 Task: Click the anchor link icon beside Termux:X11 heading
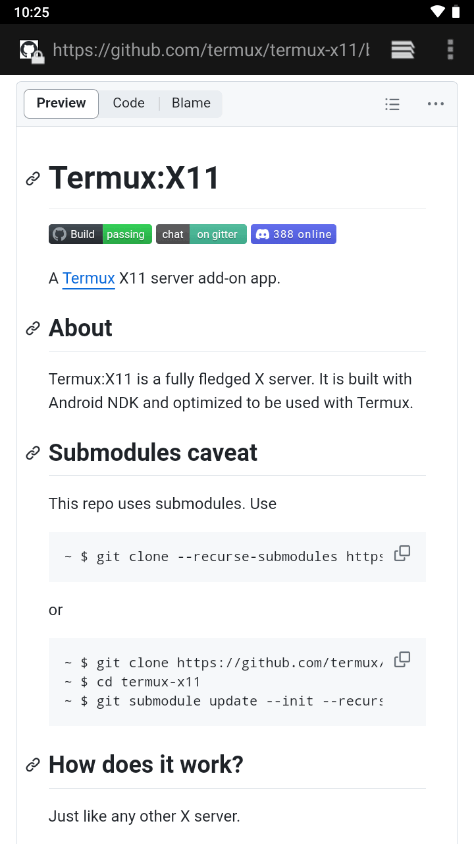pos(33,179)
